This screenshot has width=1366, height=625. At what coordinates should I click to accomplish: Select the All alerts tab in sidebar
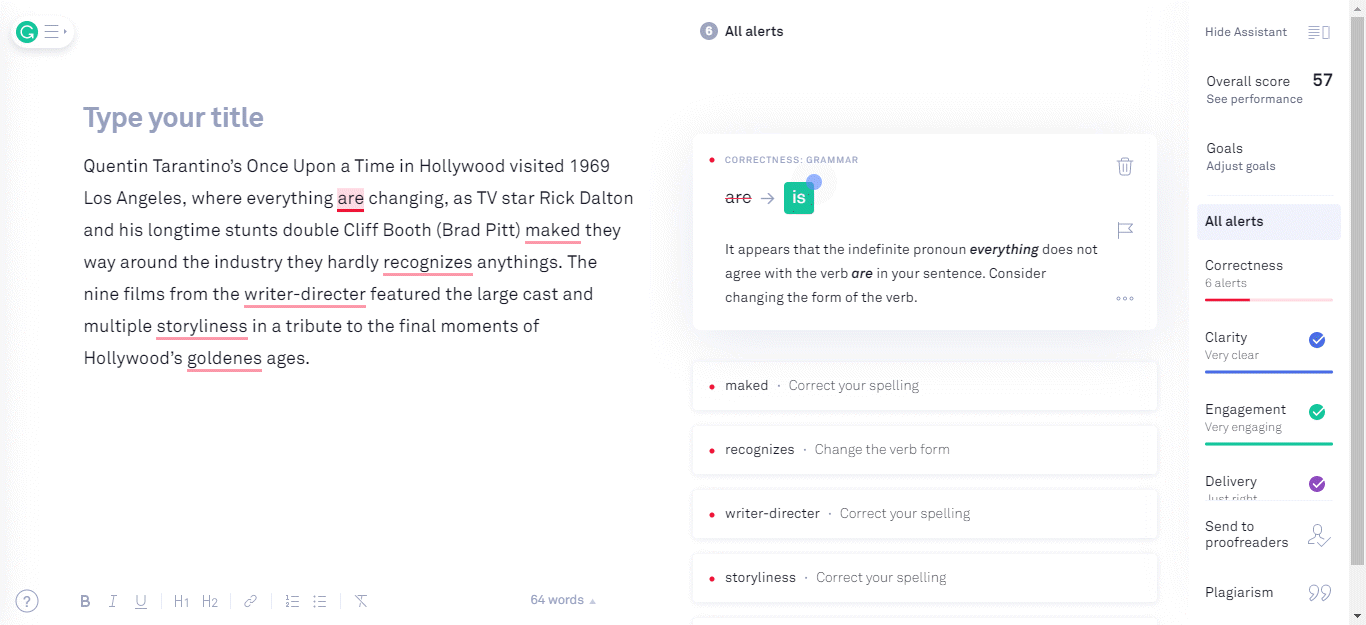1269,222
